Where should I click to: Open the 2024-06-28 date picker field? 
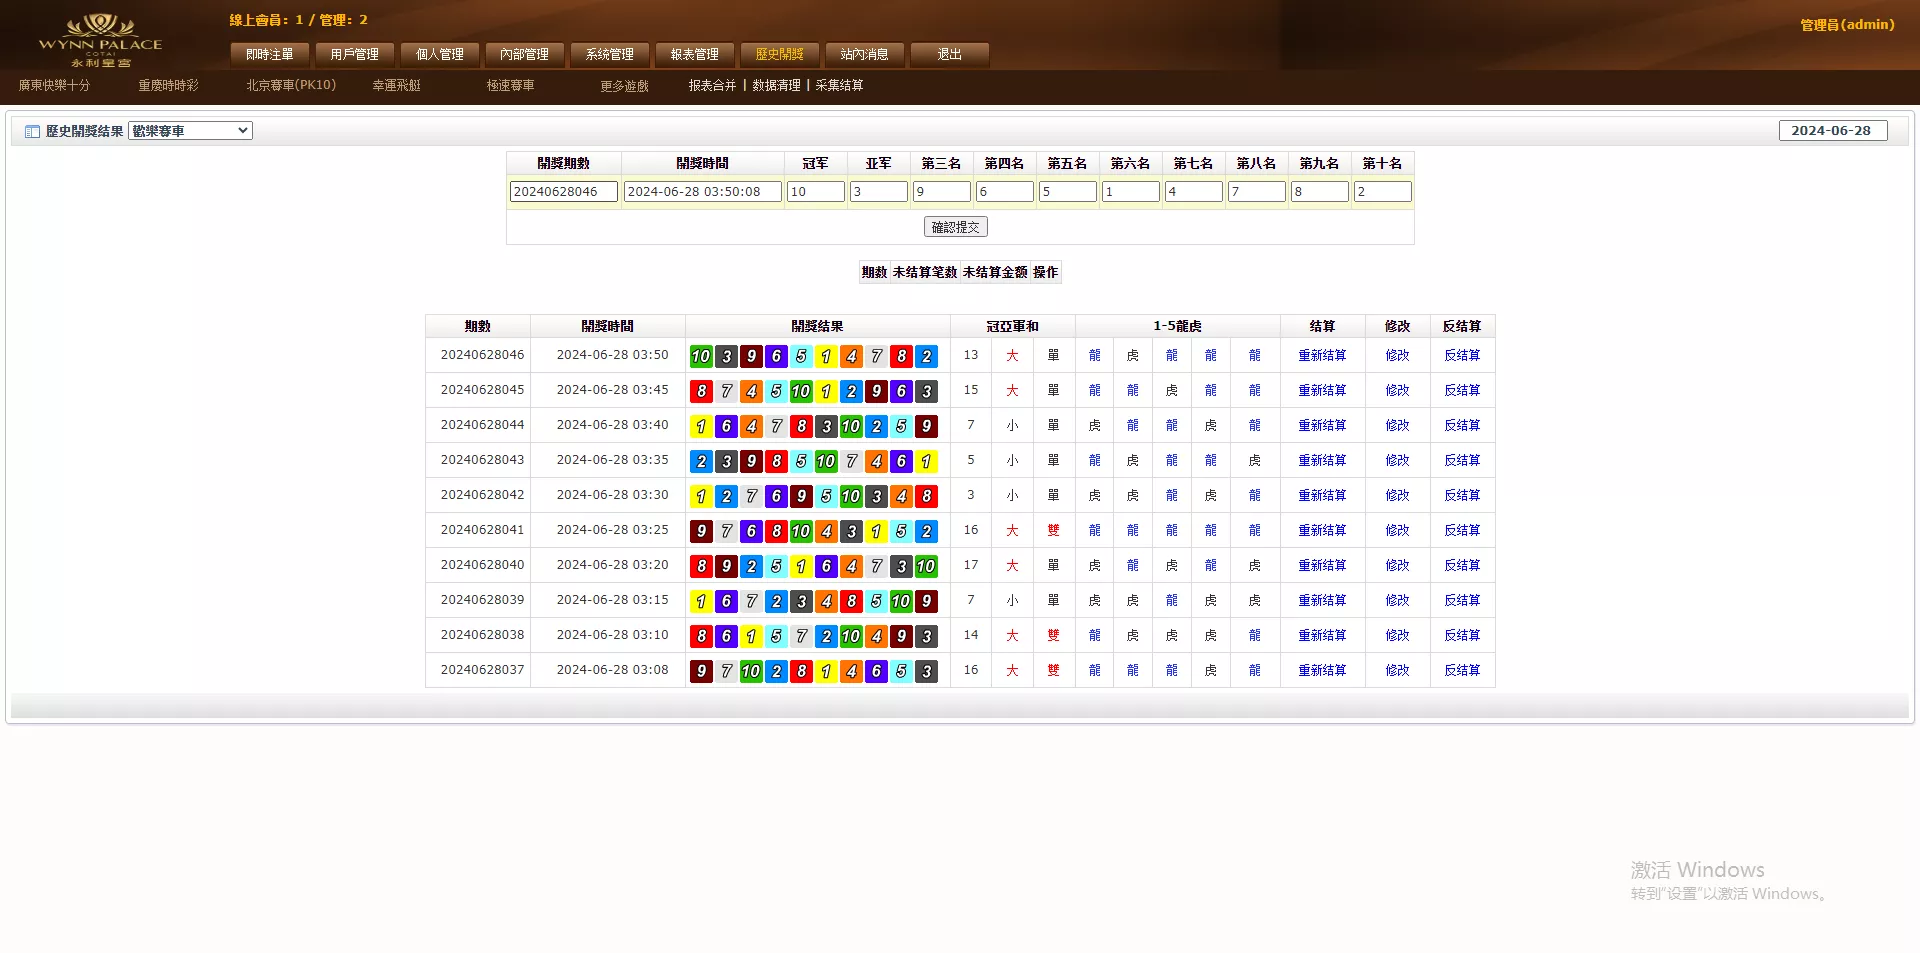(x=1832, y=131)
